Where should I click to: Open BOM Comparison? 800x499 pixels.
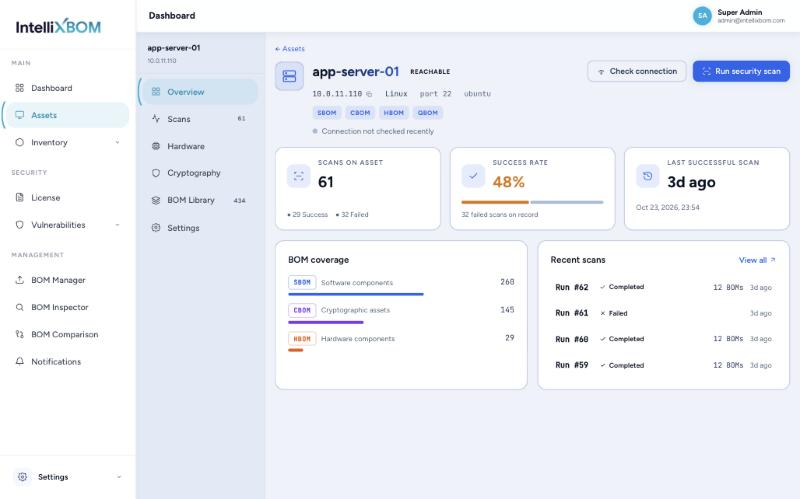pyautogui.click(x=66, y=334)
